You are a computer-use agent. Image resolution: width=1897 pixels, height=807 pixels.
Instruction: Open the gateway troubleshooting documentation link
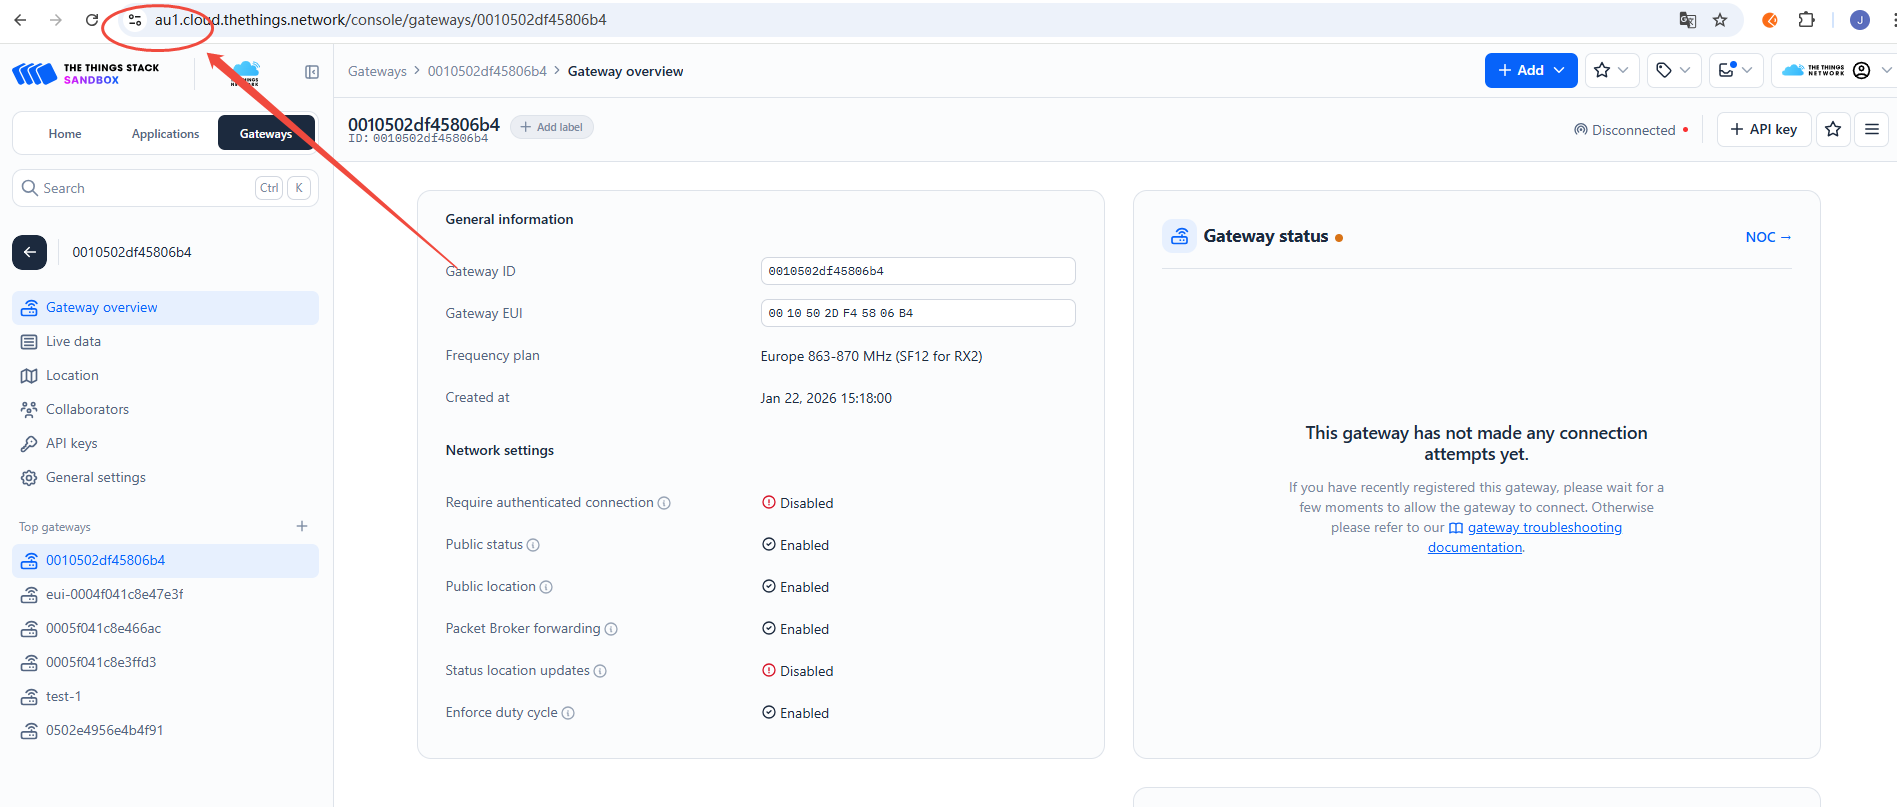click(x=1543, y=528)
